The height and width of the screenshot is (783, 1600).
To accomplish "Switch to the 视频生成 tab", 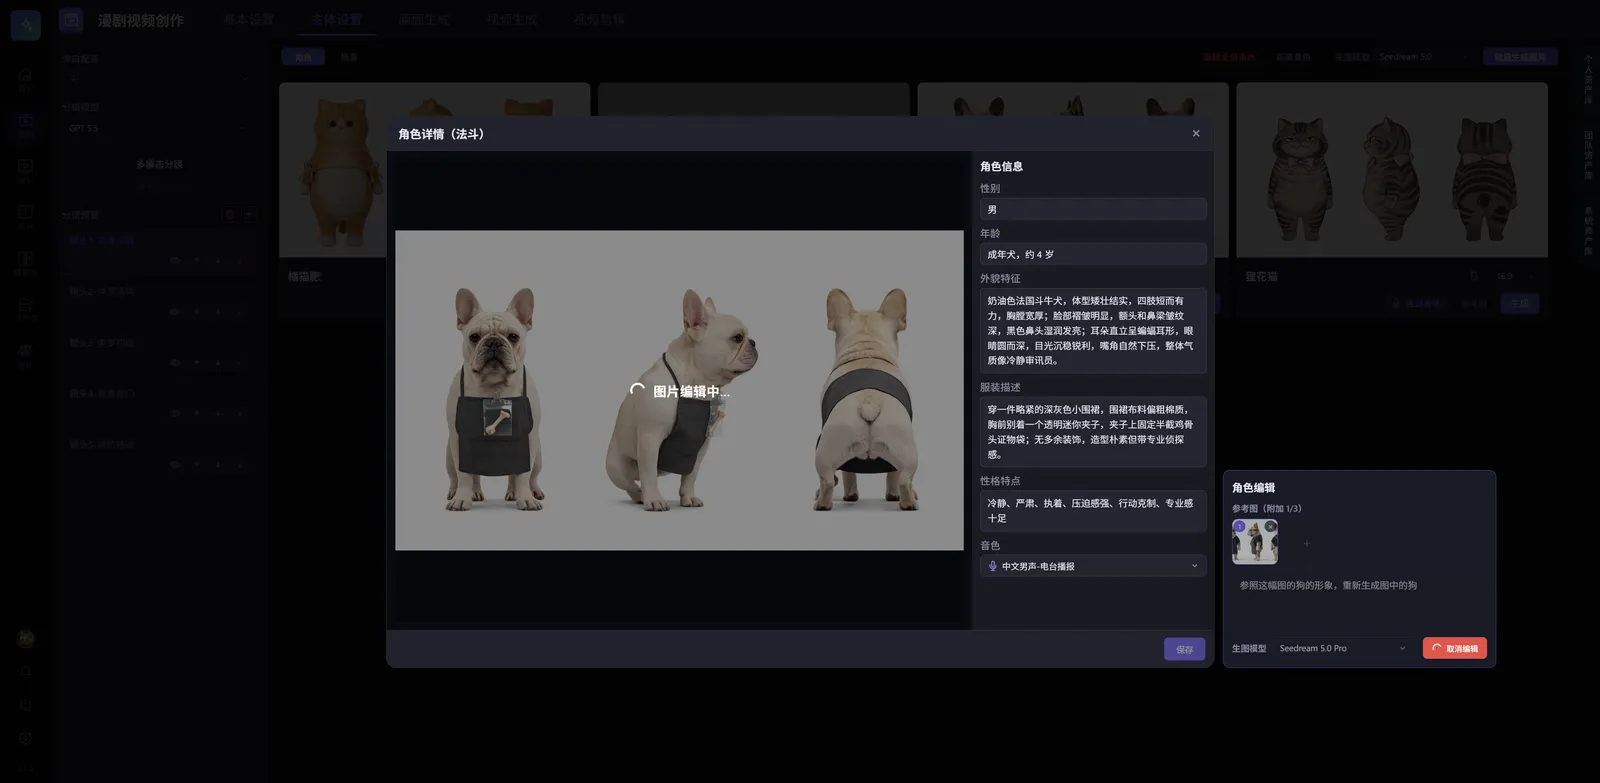I will pos(512,20).
